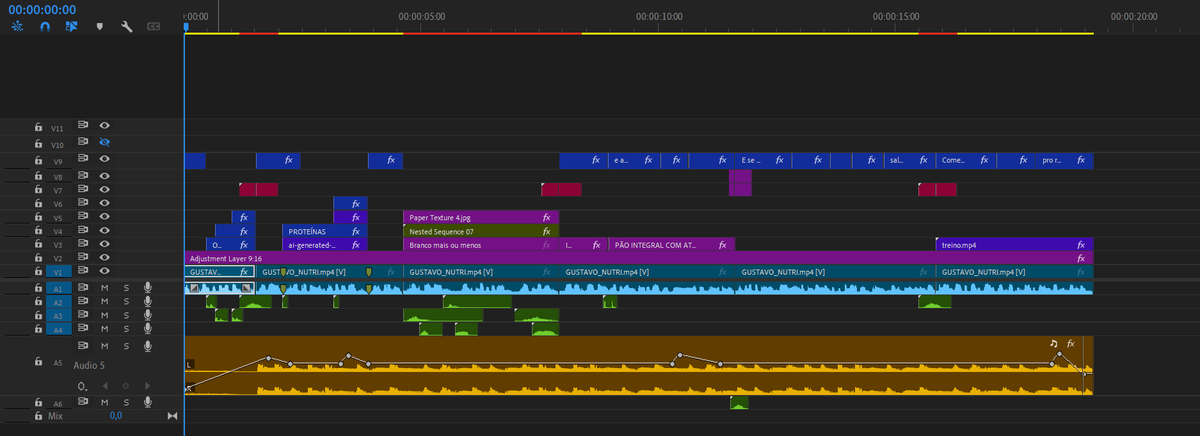Viewport: 1200px width, 436px height.
Task: Click the Mix volume value 0,0
Action: pyautogui.click(x=116, y=415)
